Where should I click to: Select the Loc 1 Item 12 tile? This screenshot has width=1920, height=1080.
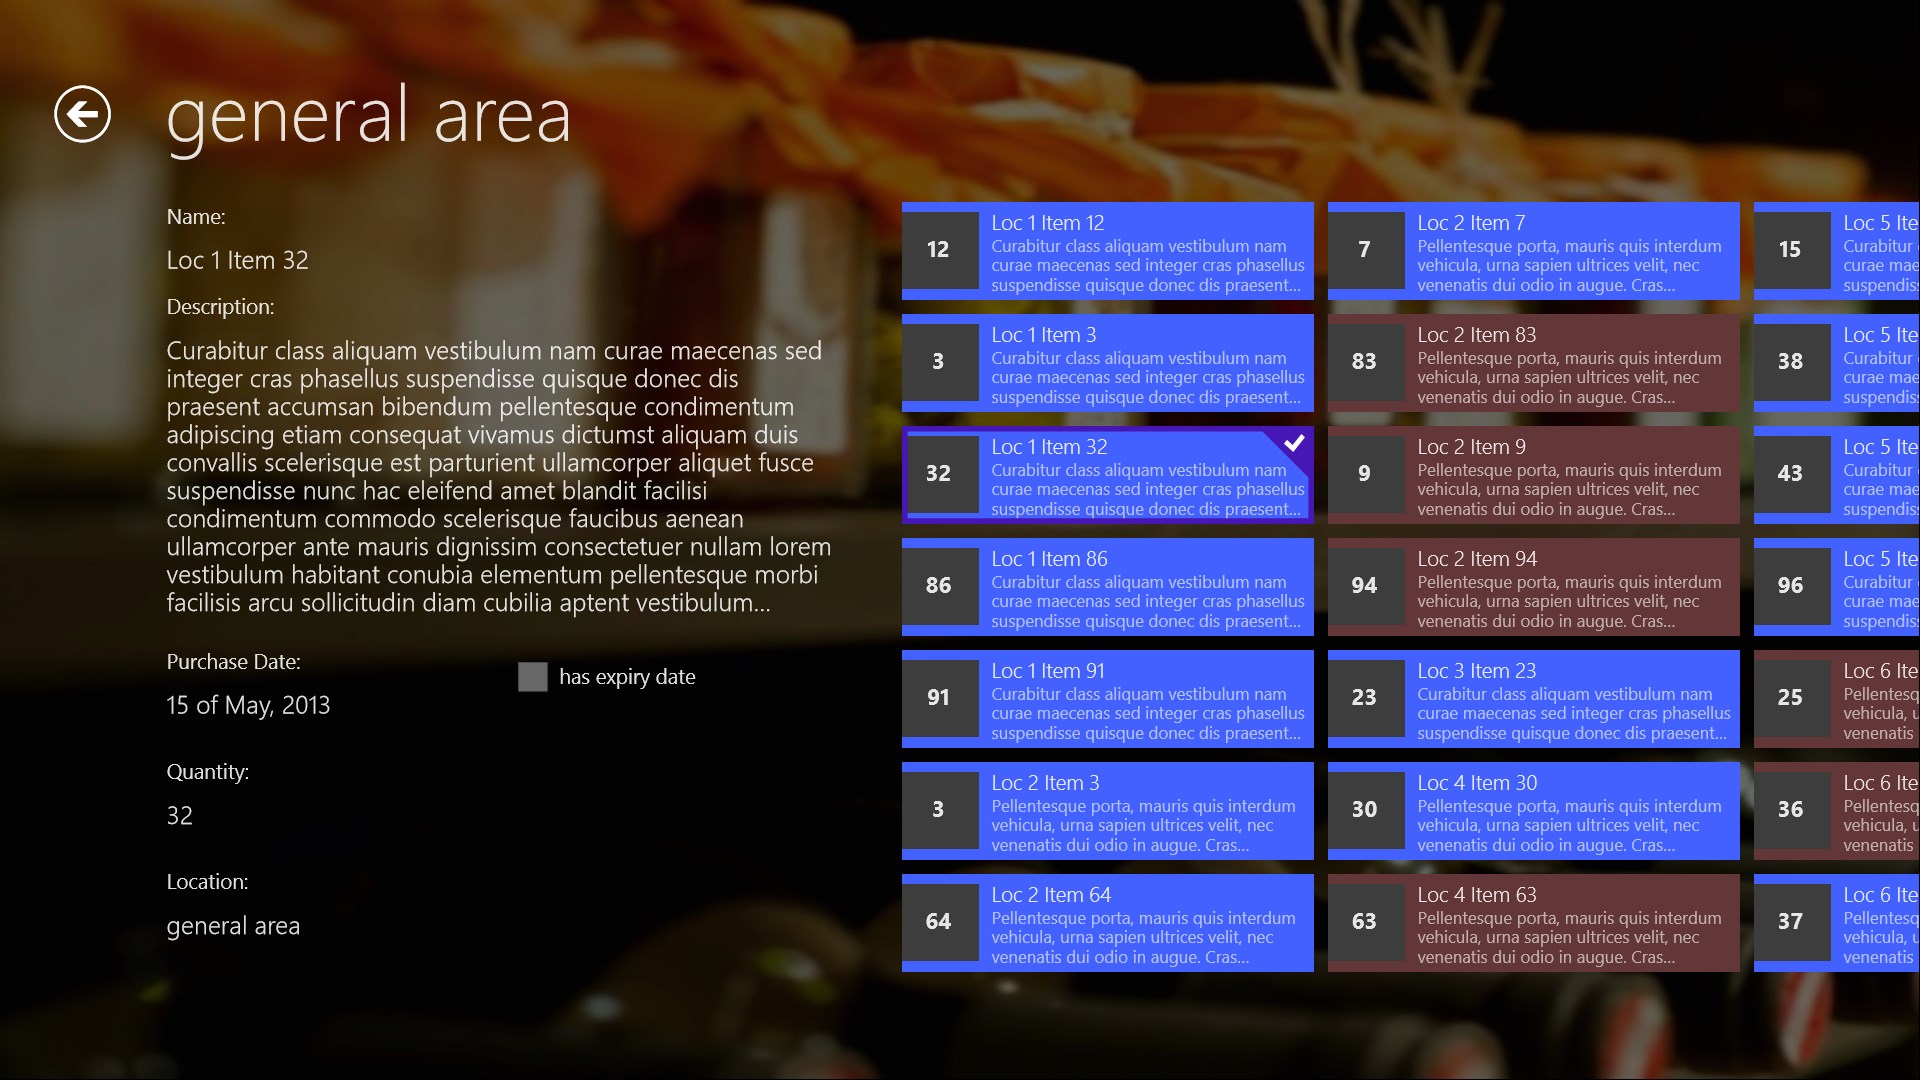coord(1107,251)
